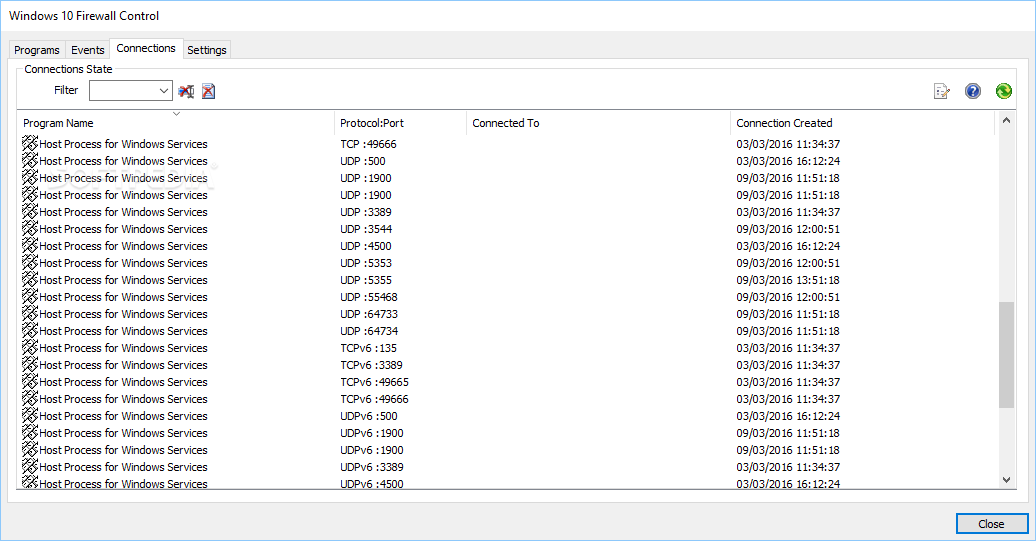Click the program icon in the UDPv6 :3389 row
Image resolution: width=1036 pixels, height=541 pixels.
click(30, 466)
